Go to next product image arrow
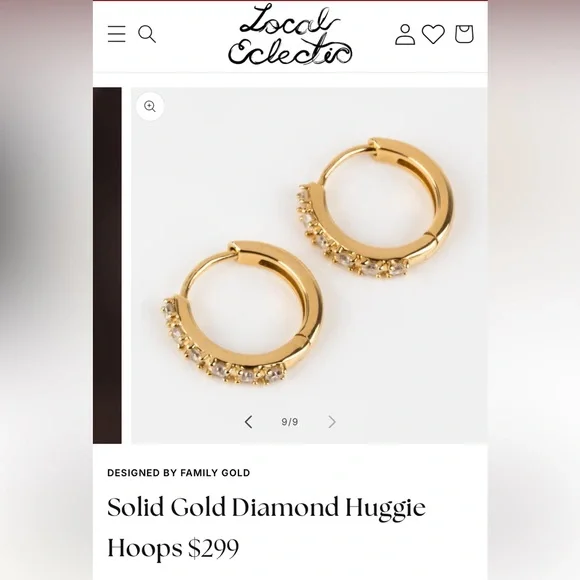Viewport: 580px width, 580px height. click(332, 422)
